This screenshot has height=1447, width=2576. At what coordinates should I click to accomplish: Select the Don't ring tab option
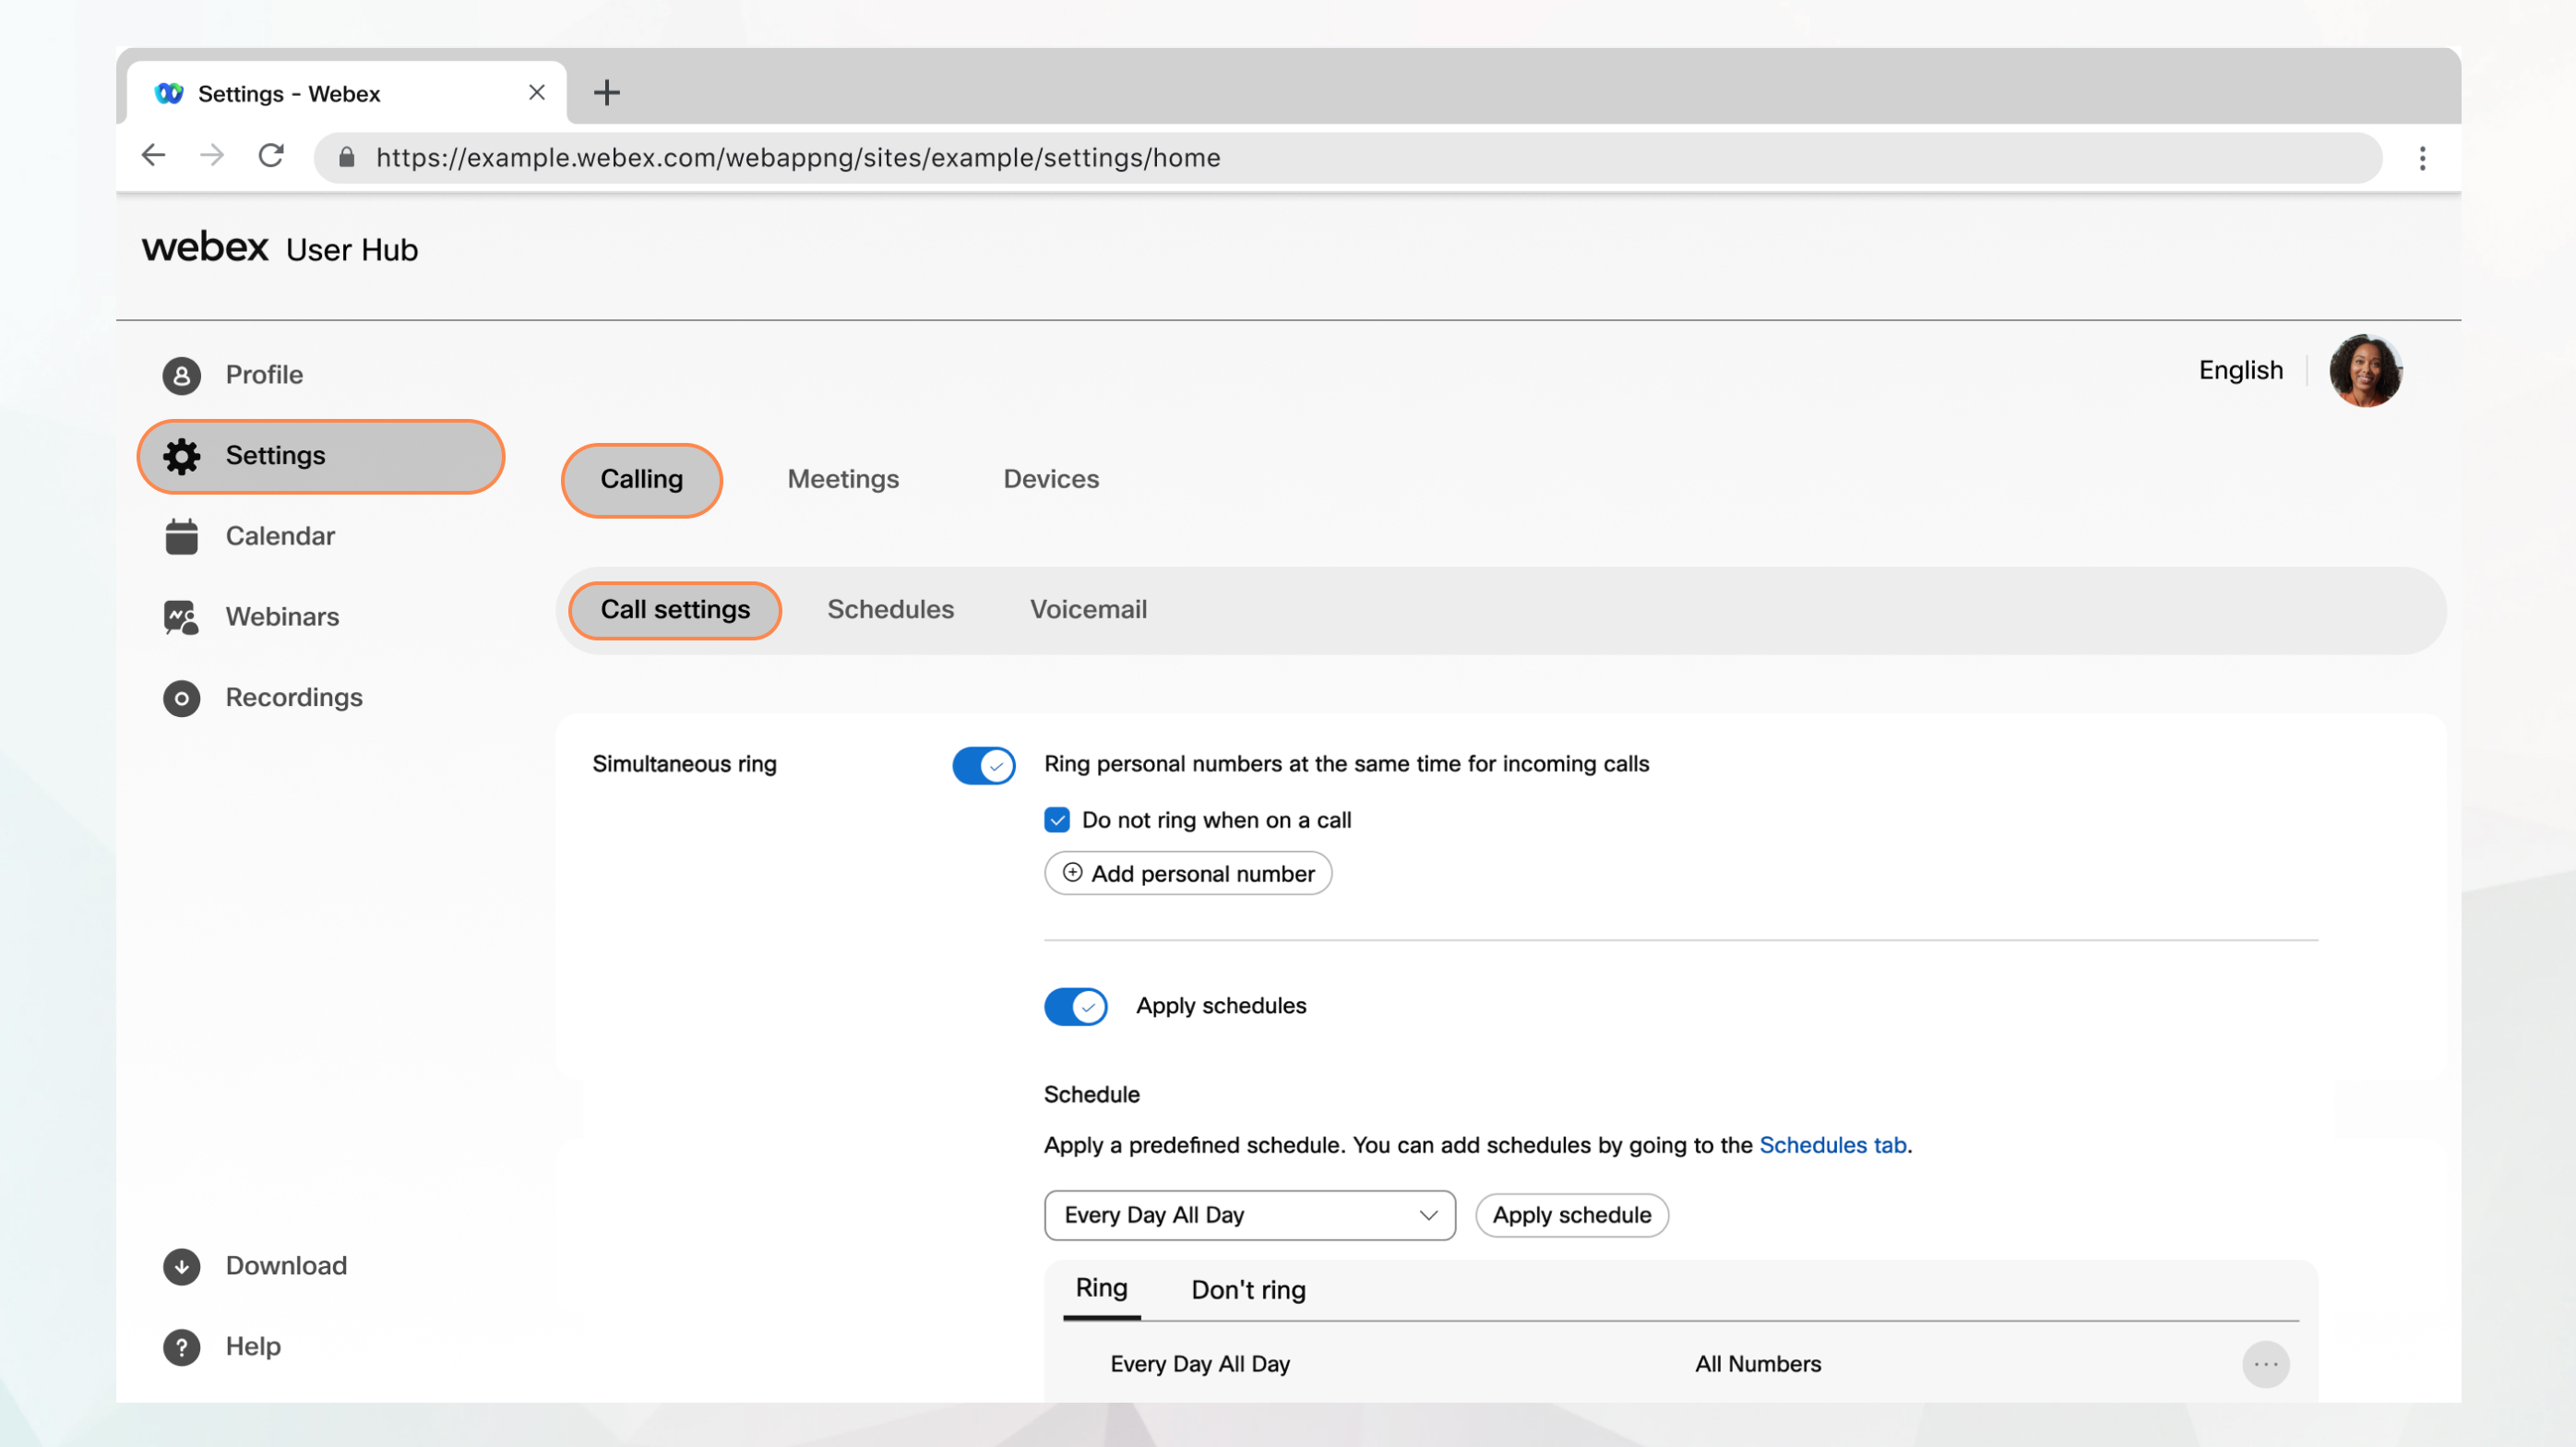(x=1247, y=1287)
